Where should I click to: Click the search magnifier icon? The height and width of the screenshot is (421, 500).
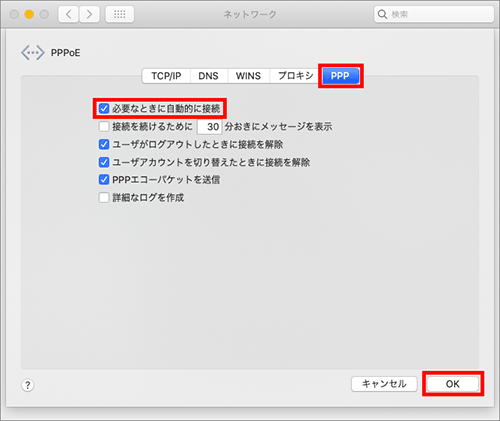click(x=382, y=14)
